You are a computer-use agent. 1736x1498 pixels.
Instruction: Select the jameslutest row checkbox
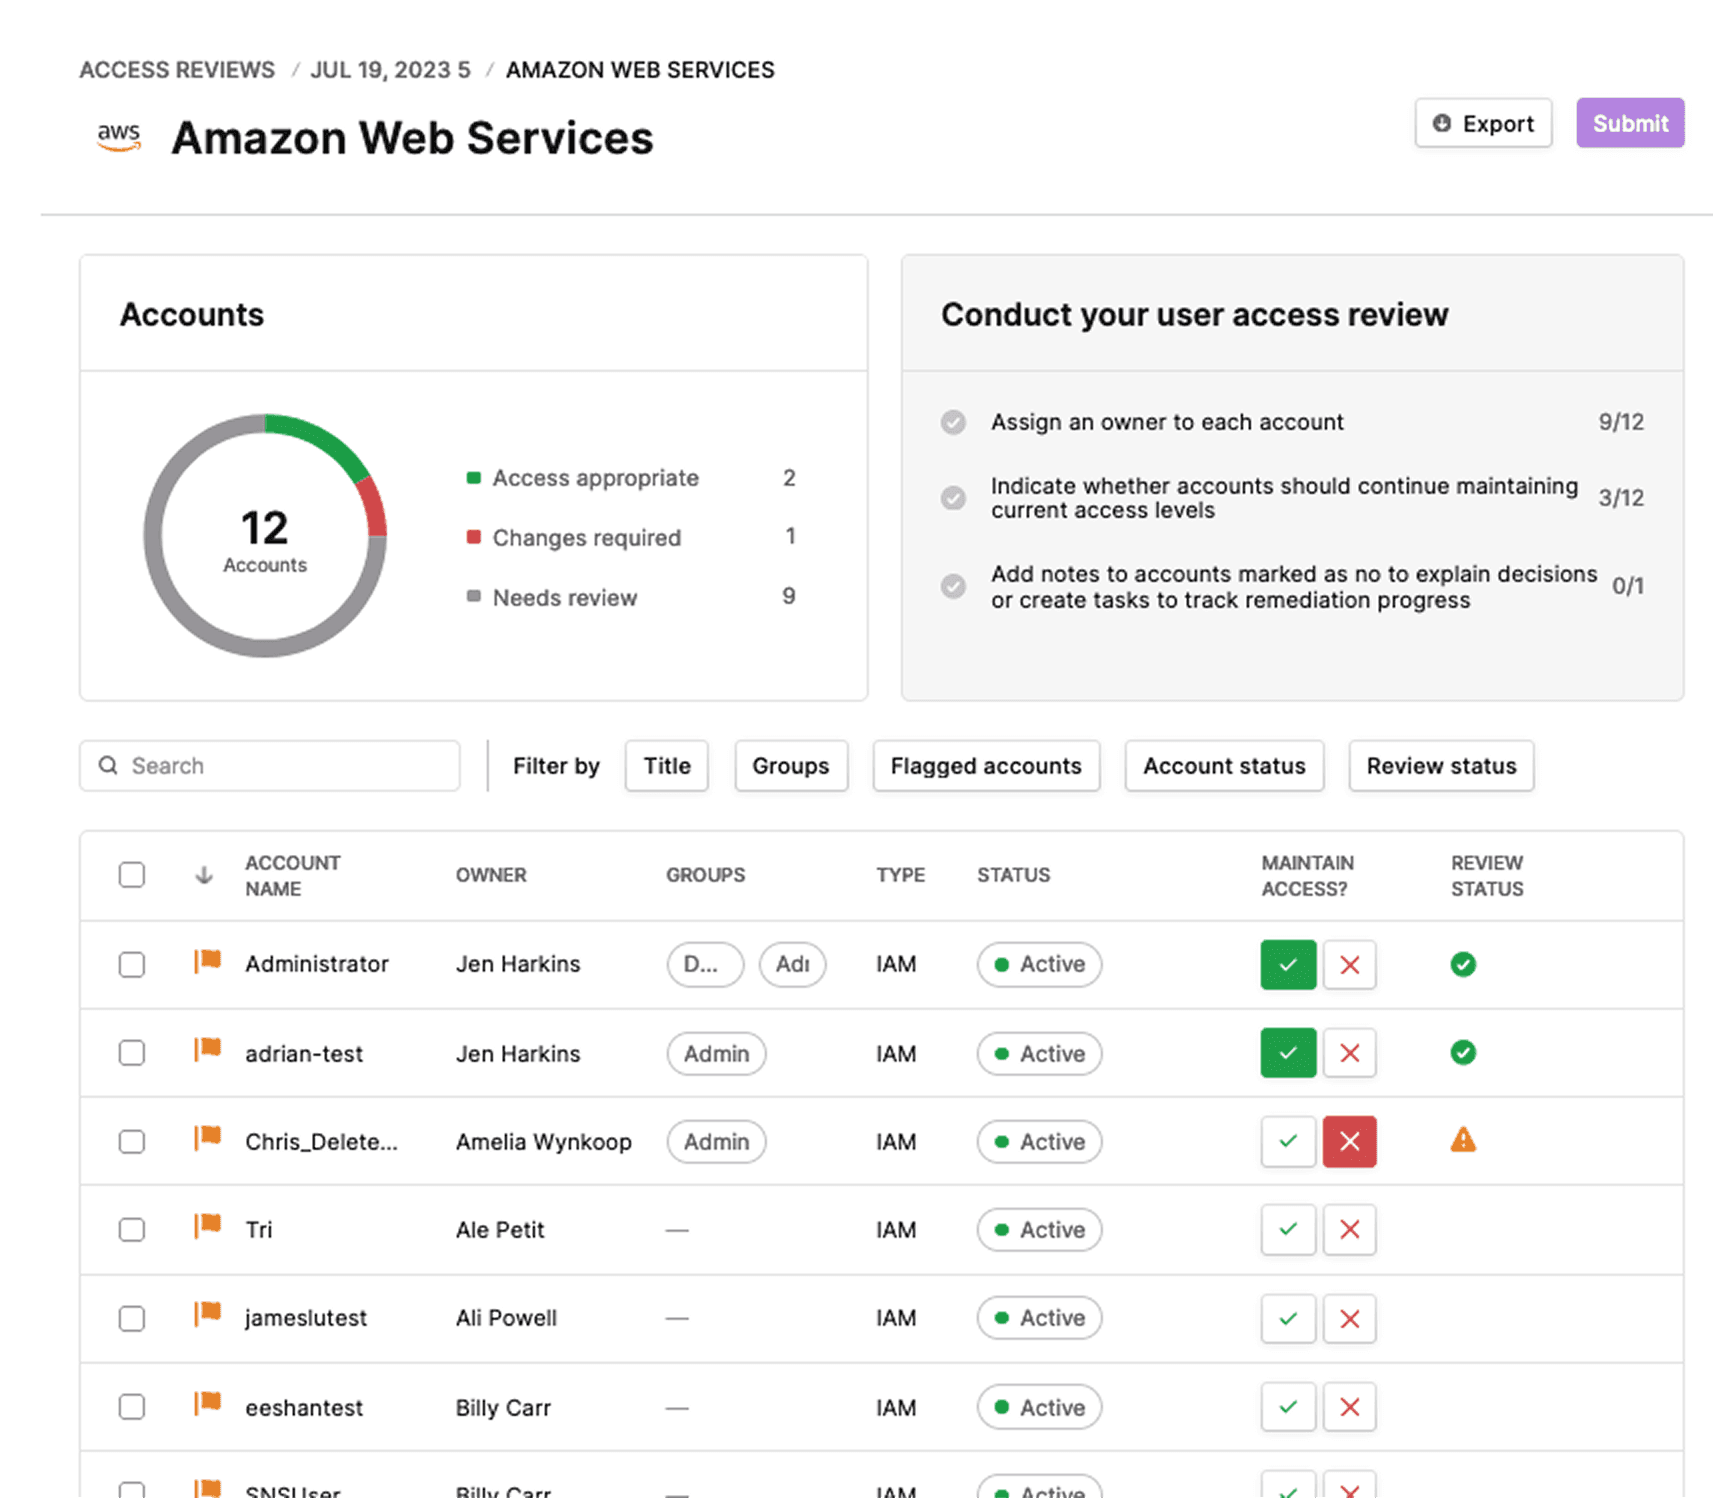tap(132, 1318)
